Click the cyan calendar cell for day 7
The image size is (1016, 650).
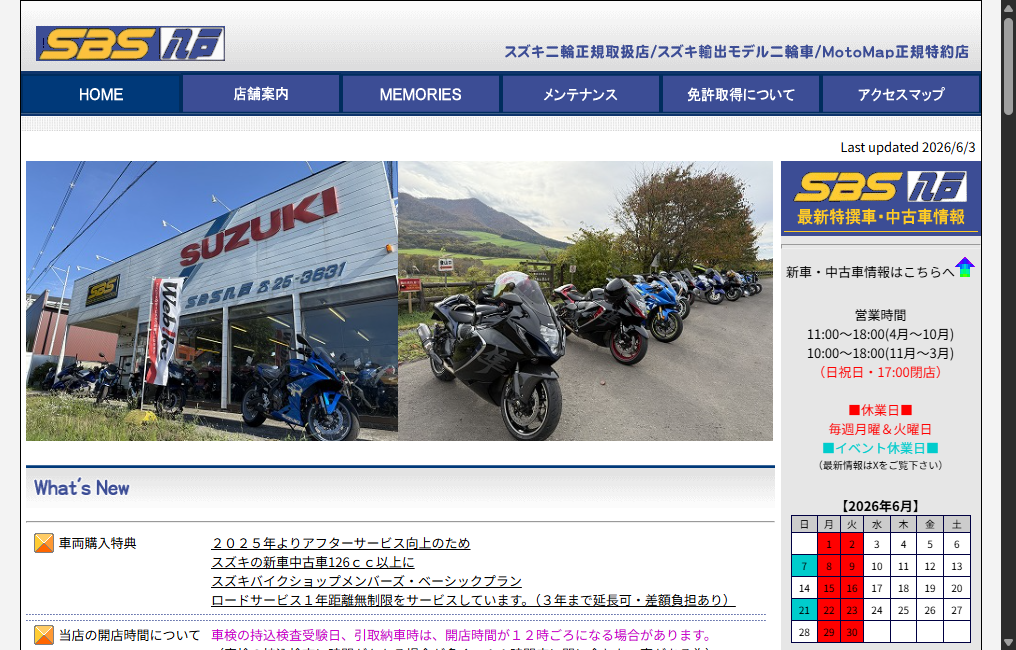click(804, 566)
